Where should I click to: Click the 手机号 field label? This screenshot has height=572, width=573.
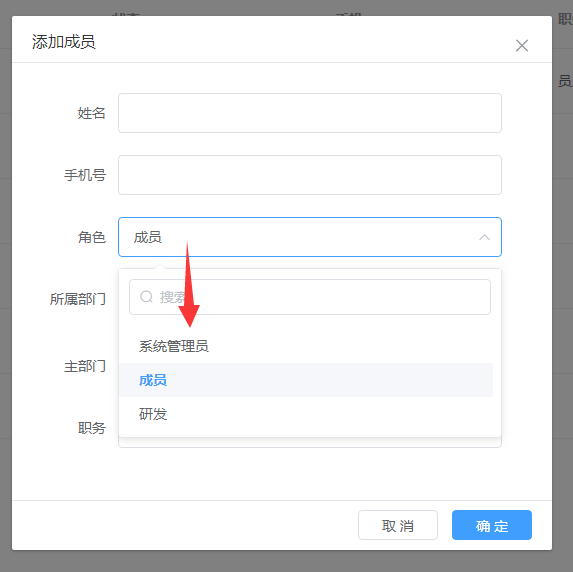point(85,175)
